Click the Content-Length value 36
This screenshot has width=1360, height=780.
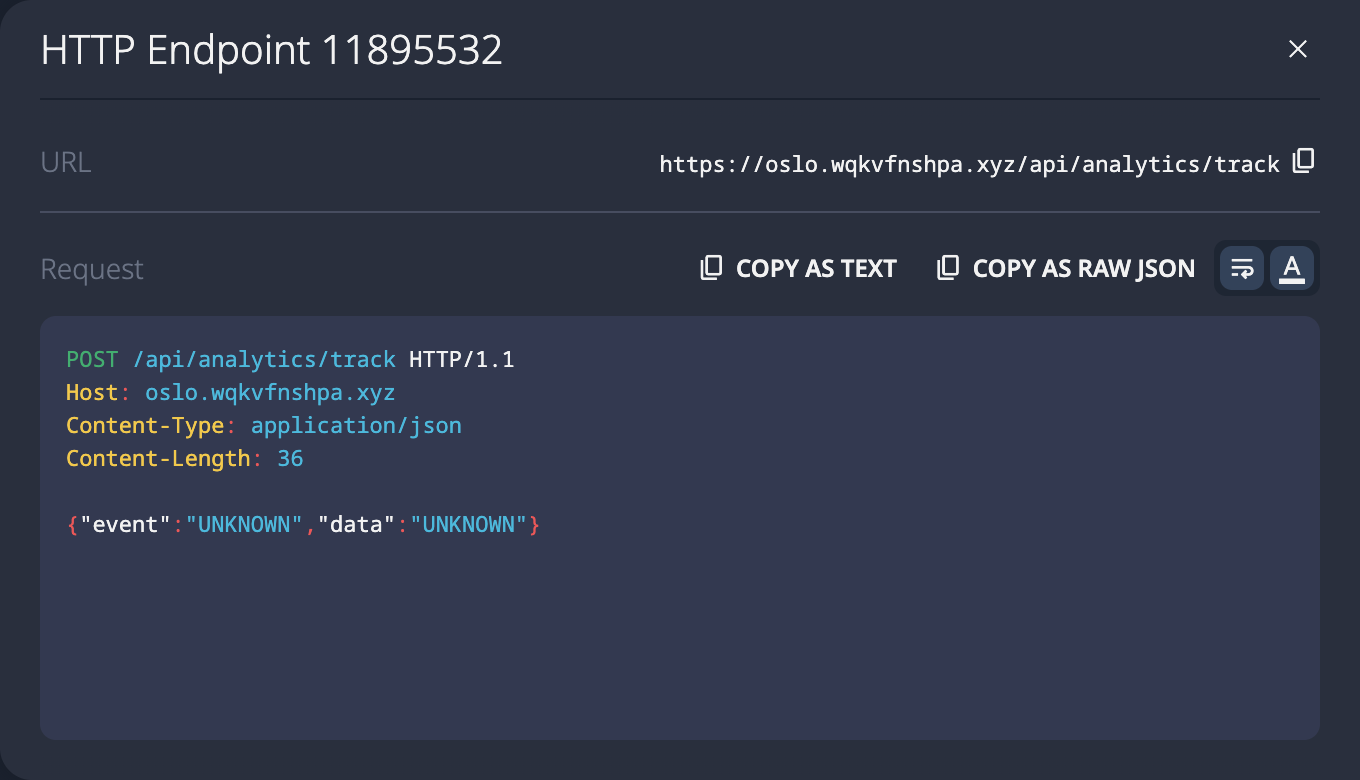(x=290, y=459)
